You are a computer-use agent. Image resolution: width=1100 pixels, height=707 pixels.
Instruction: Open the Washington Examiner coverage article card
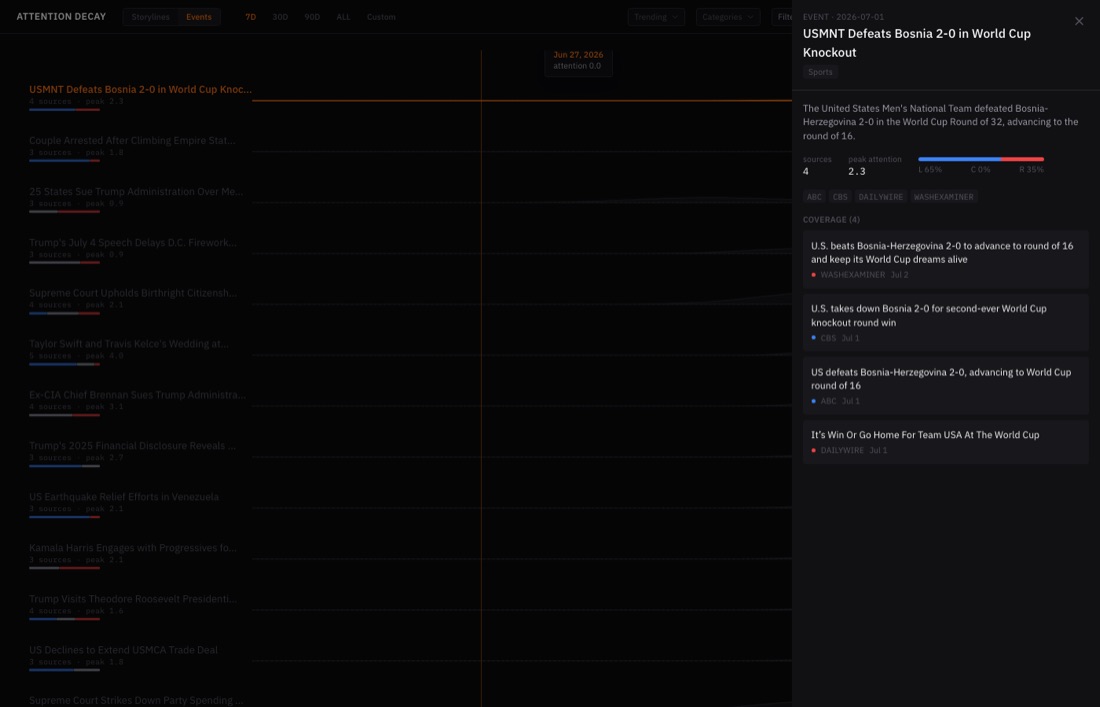coord(946,260)
